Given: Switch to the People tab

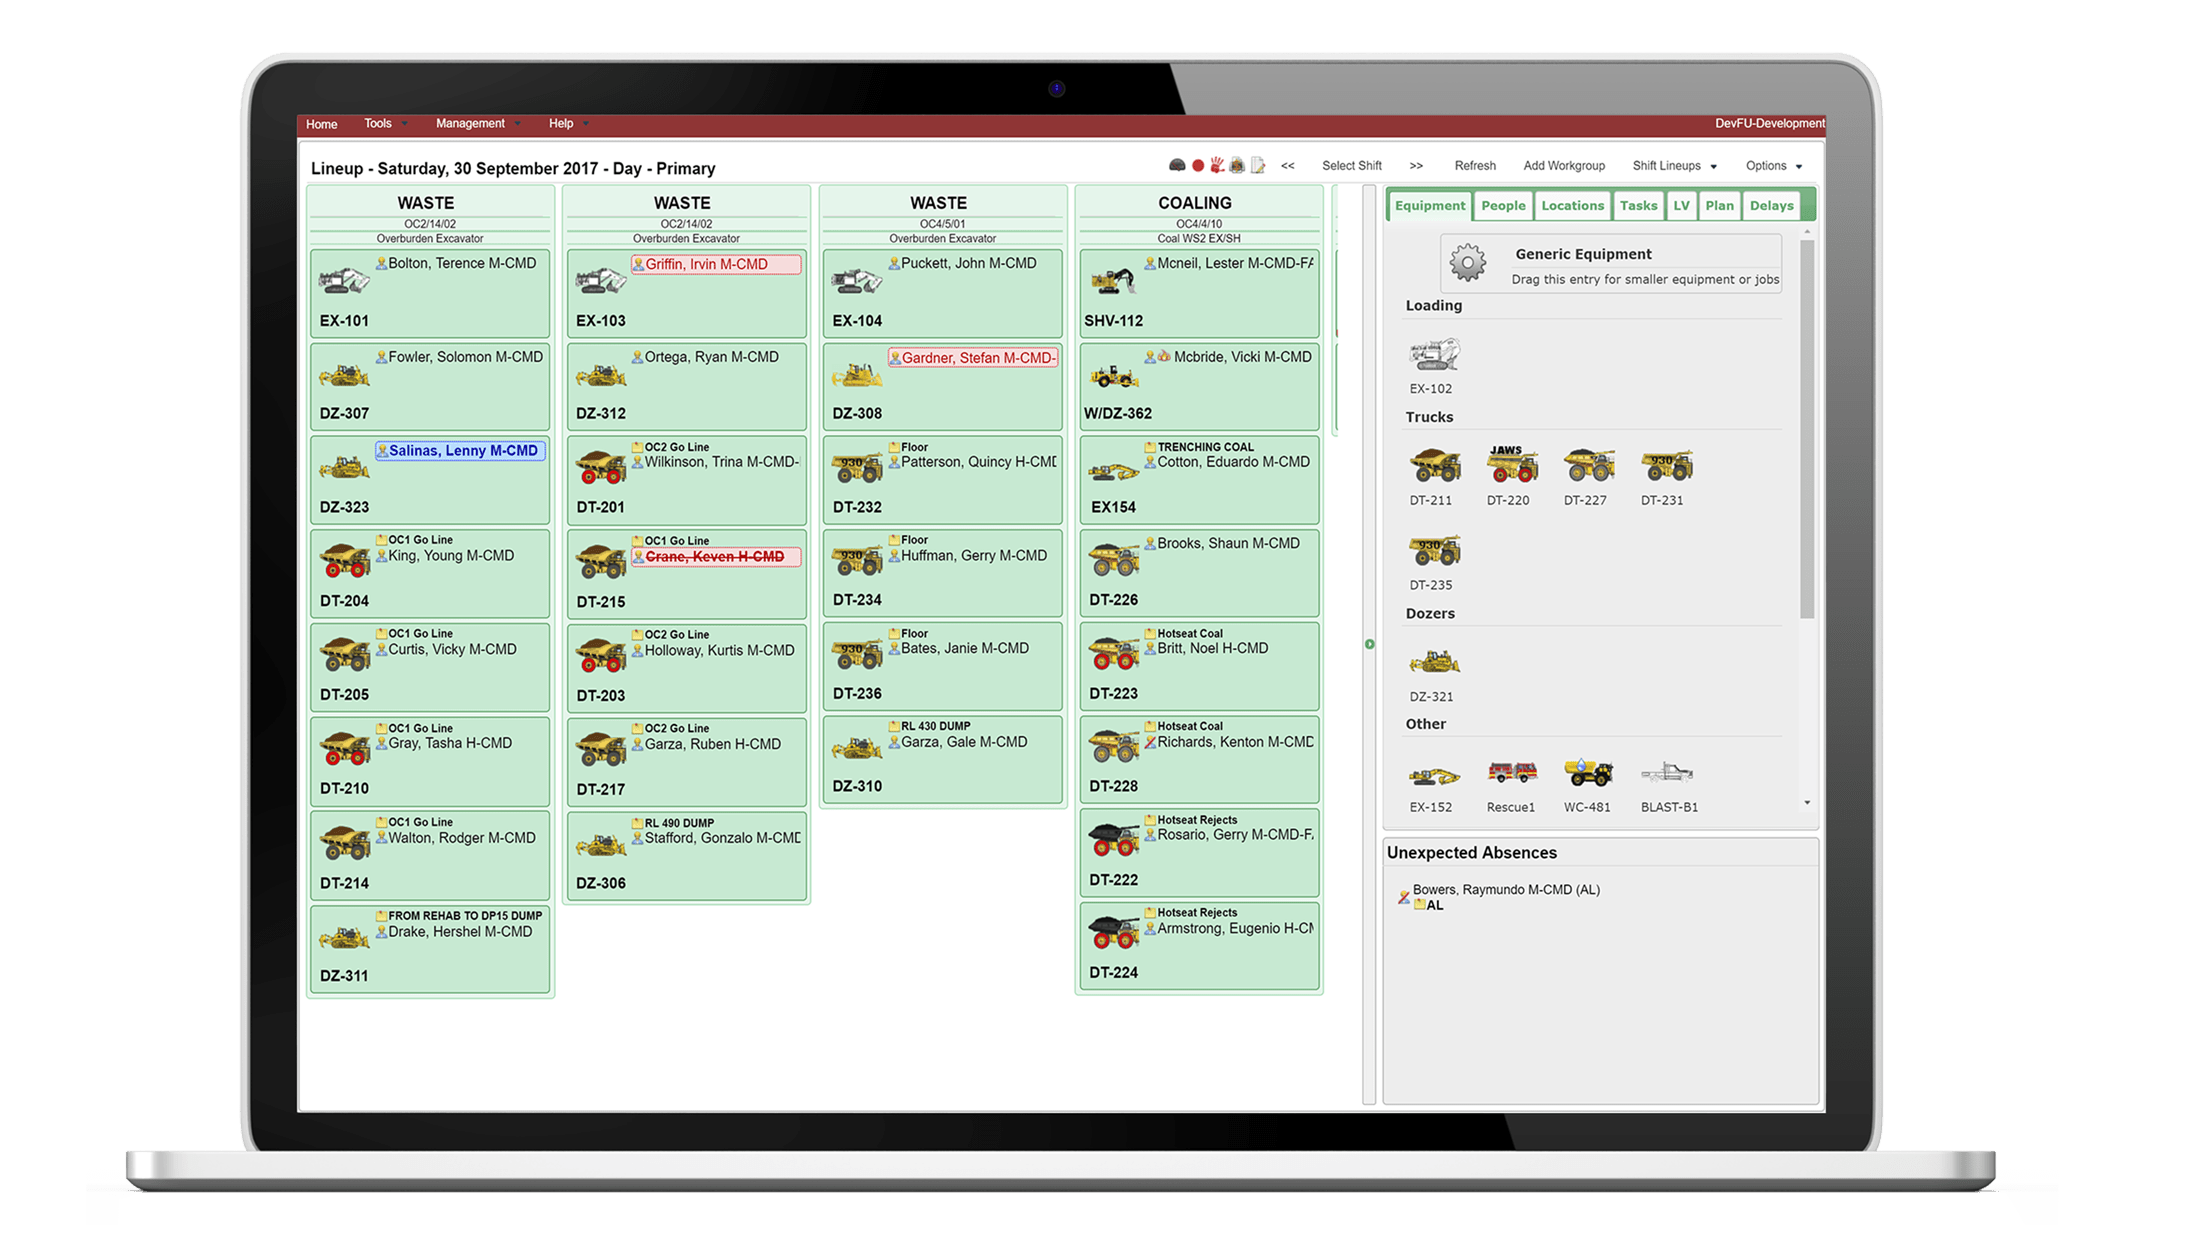Looking at the screenshot, I should (1503, 206).
